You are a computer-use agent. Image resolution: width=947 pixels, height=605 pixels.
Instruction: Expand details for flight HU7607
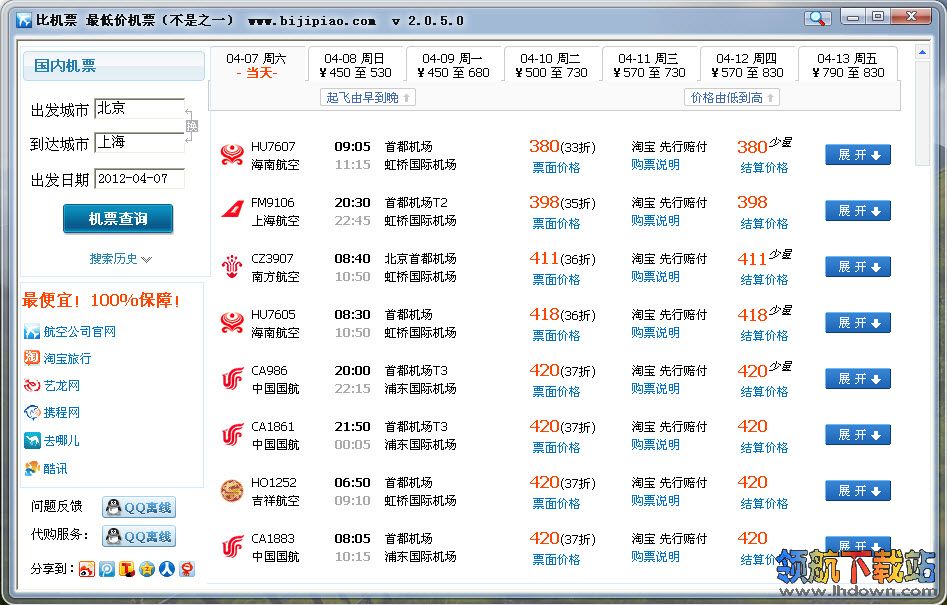pyautogui.click(x=858, y=155)
